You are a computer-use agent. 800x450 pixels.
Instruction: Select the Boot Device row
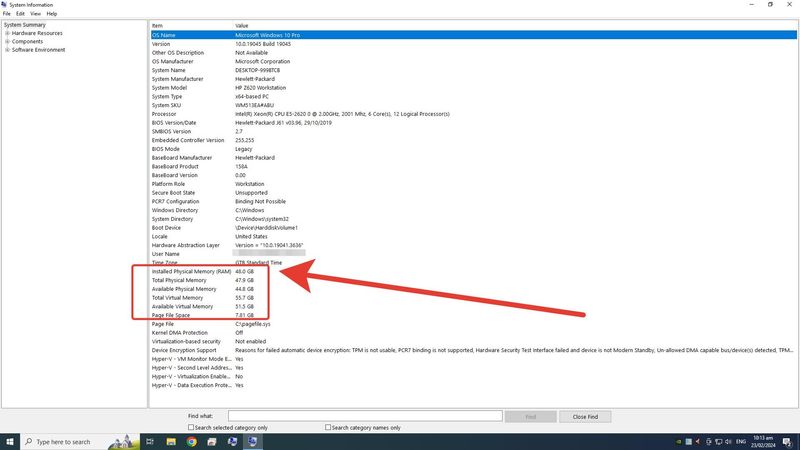click(x=473, y=228)
